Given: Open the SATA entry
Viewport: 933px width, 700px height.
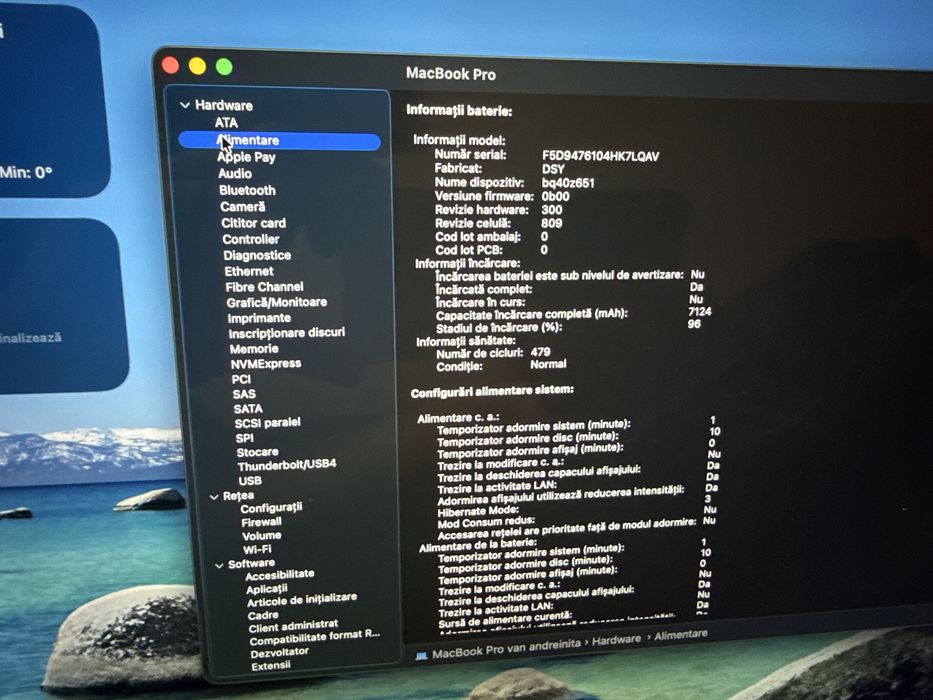Looking at the screenshot, I should 248,409.
